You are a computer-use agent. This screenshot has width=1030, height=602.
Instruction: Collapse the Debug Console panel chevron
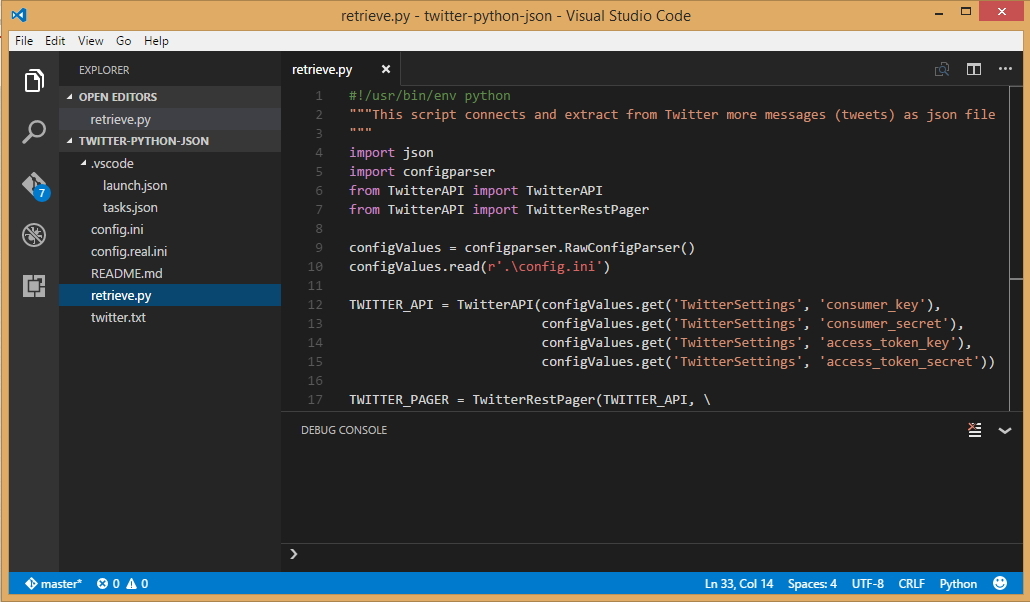pyautogui.click(x=1005, y=430)
